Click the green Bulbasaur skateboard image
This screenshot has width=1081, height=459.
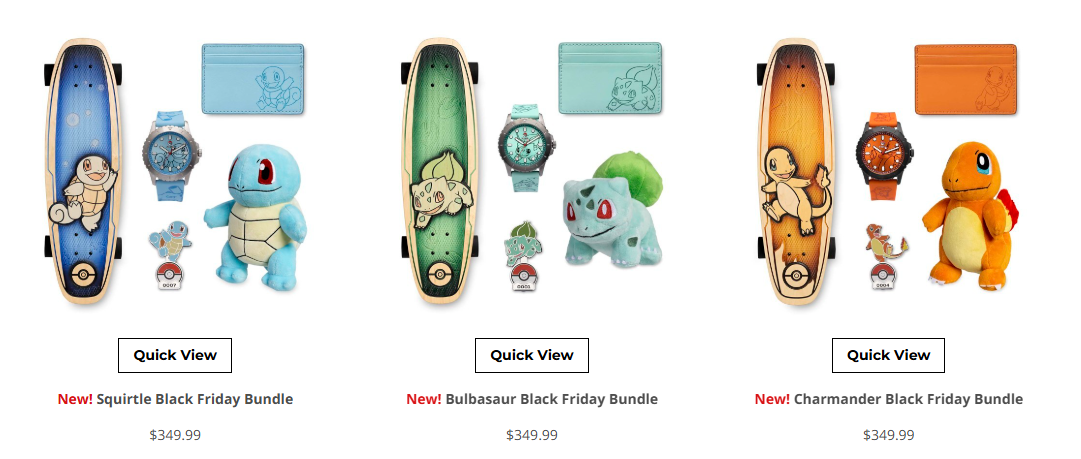point(439,171)
